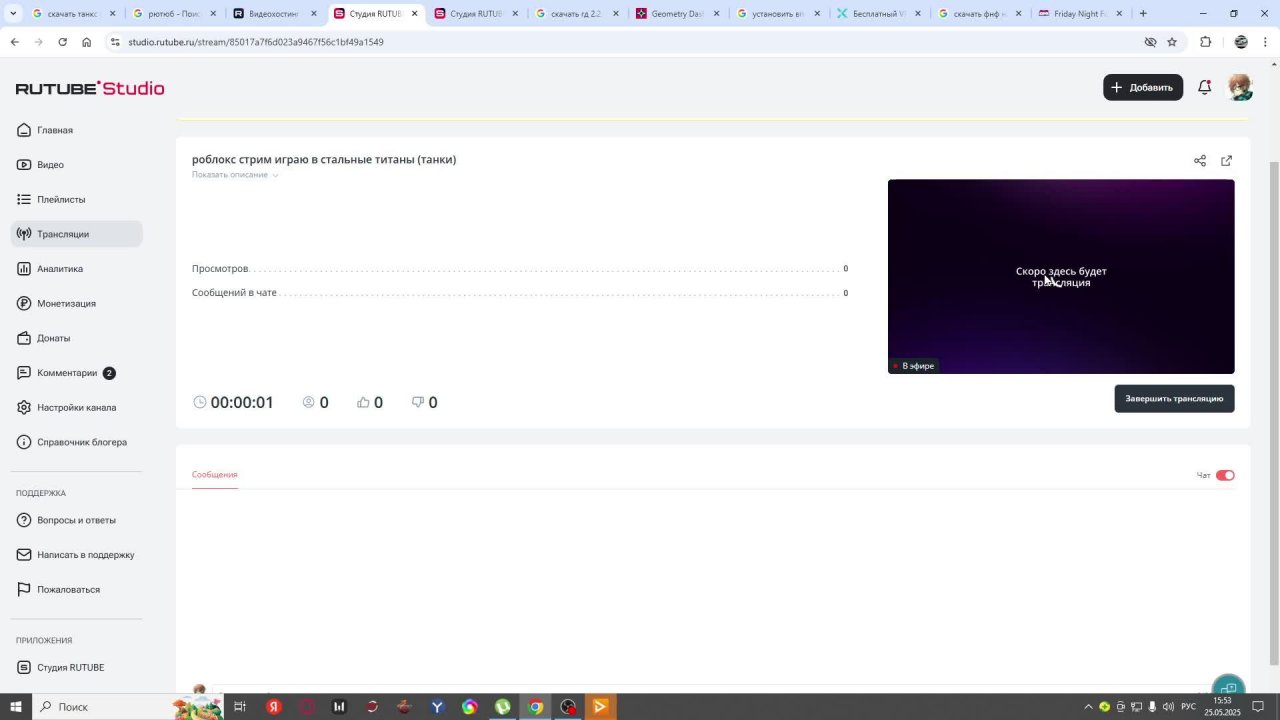Select Трансляции in the sidebar

point(76,234)
